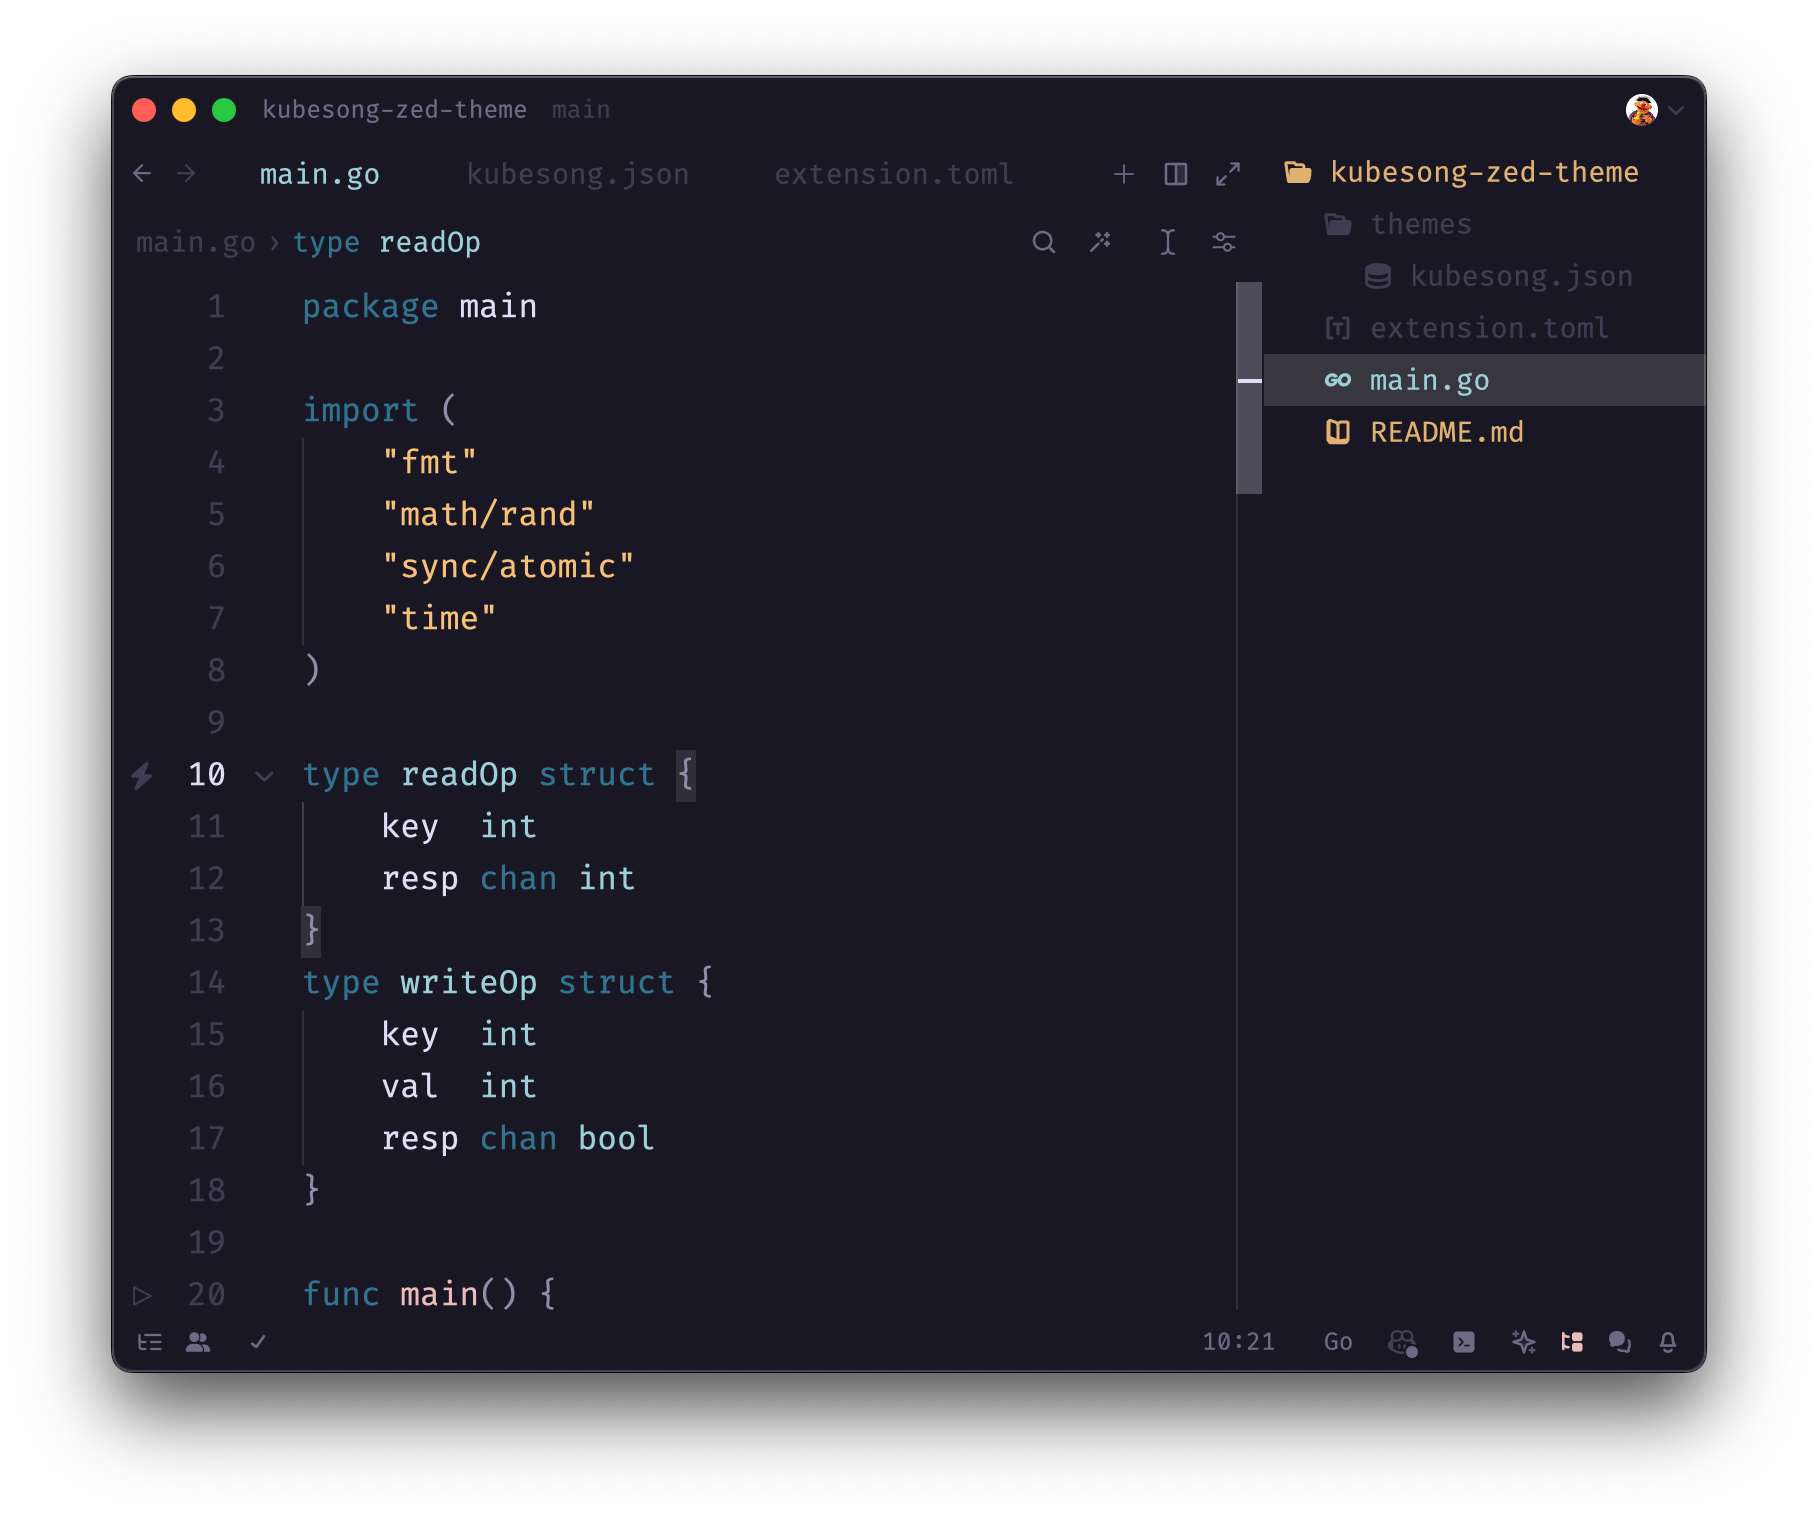Open README.md in project tree
Image resolution: width=1818 pixels, height=1520 pixels.
click(1485, 432)
